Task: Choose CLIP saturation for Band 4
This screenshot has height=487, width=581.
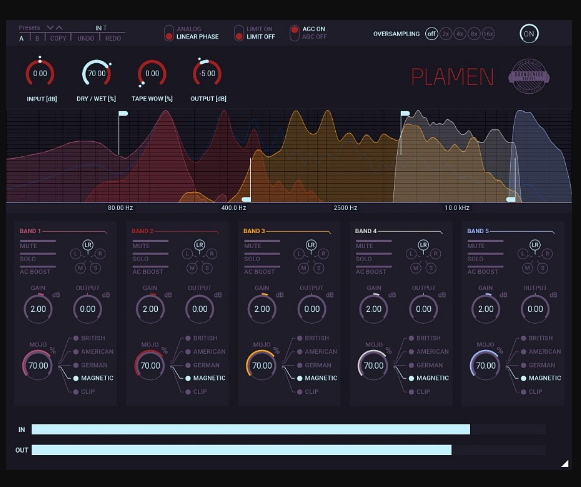Action: (419, 391)
